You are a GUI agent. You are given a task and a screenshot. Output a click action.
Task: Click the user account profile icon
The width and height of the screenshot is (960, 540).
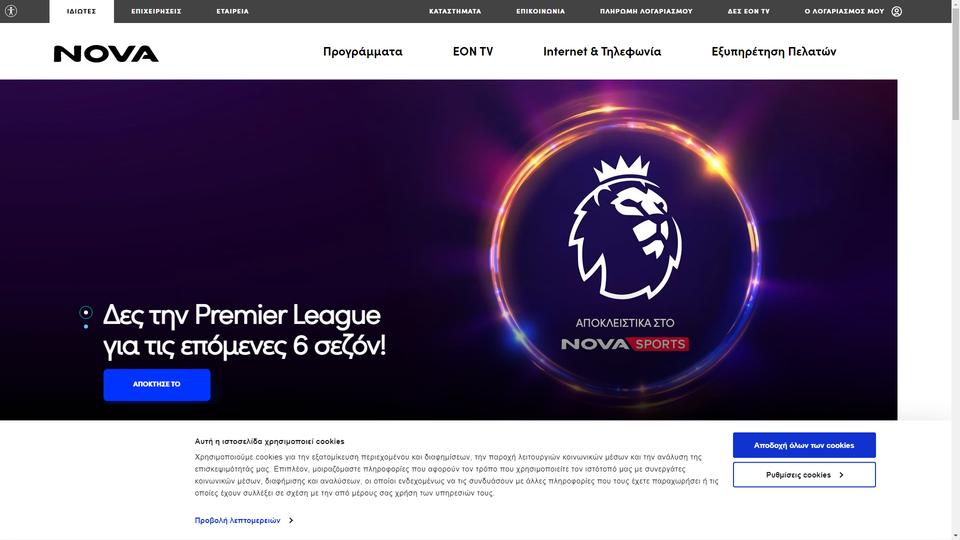click(x=896, y=11)
